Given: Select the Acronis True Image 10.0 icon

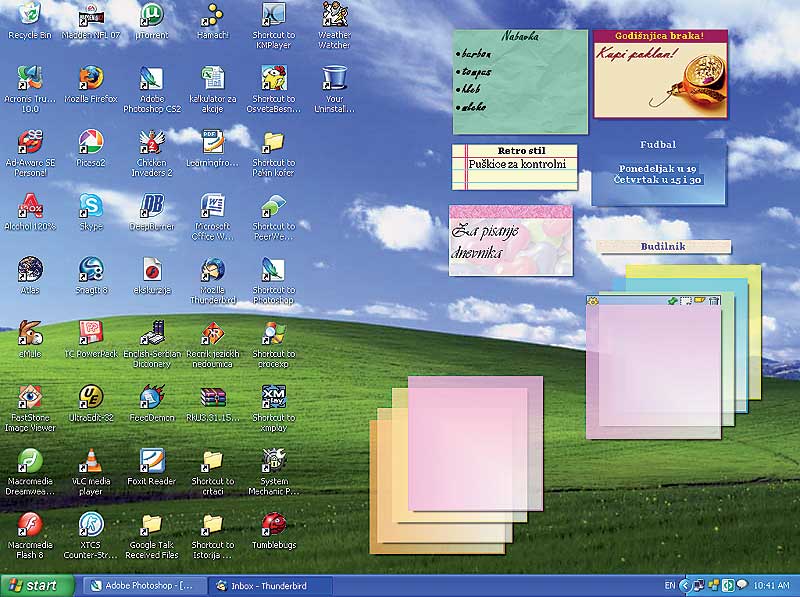Looking at the screenshot, I should tap(30, 78).
